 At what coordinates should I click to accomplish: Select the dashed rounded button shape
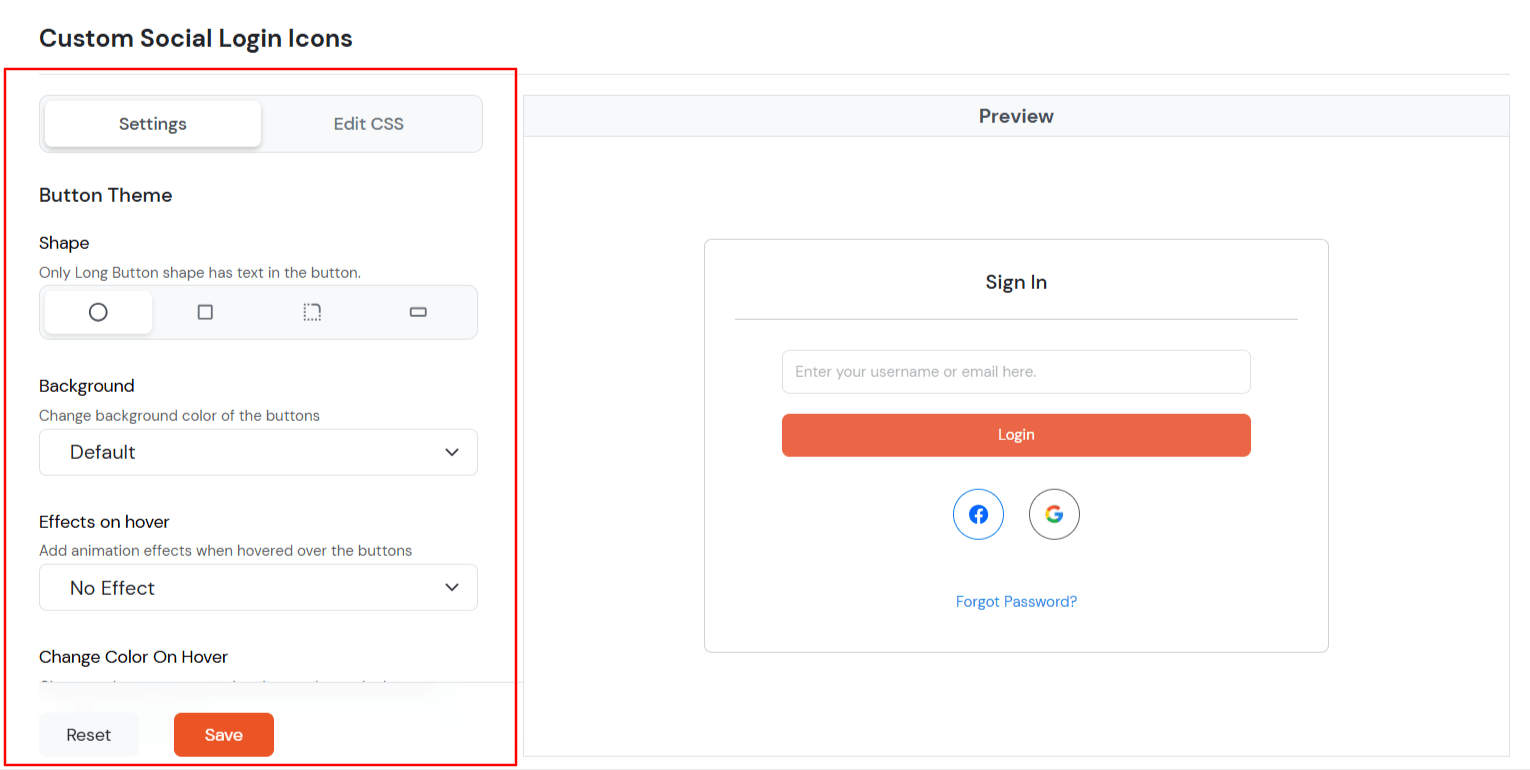coord(312,312)
